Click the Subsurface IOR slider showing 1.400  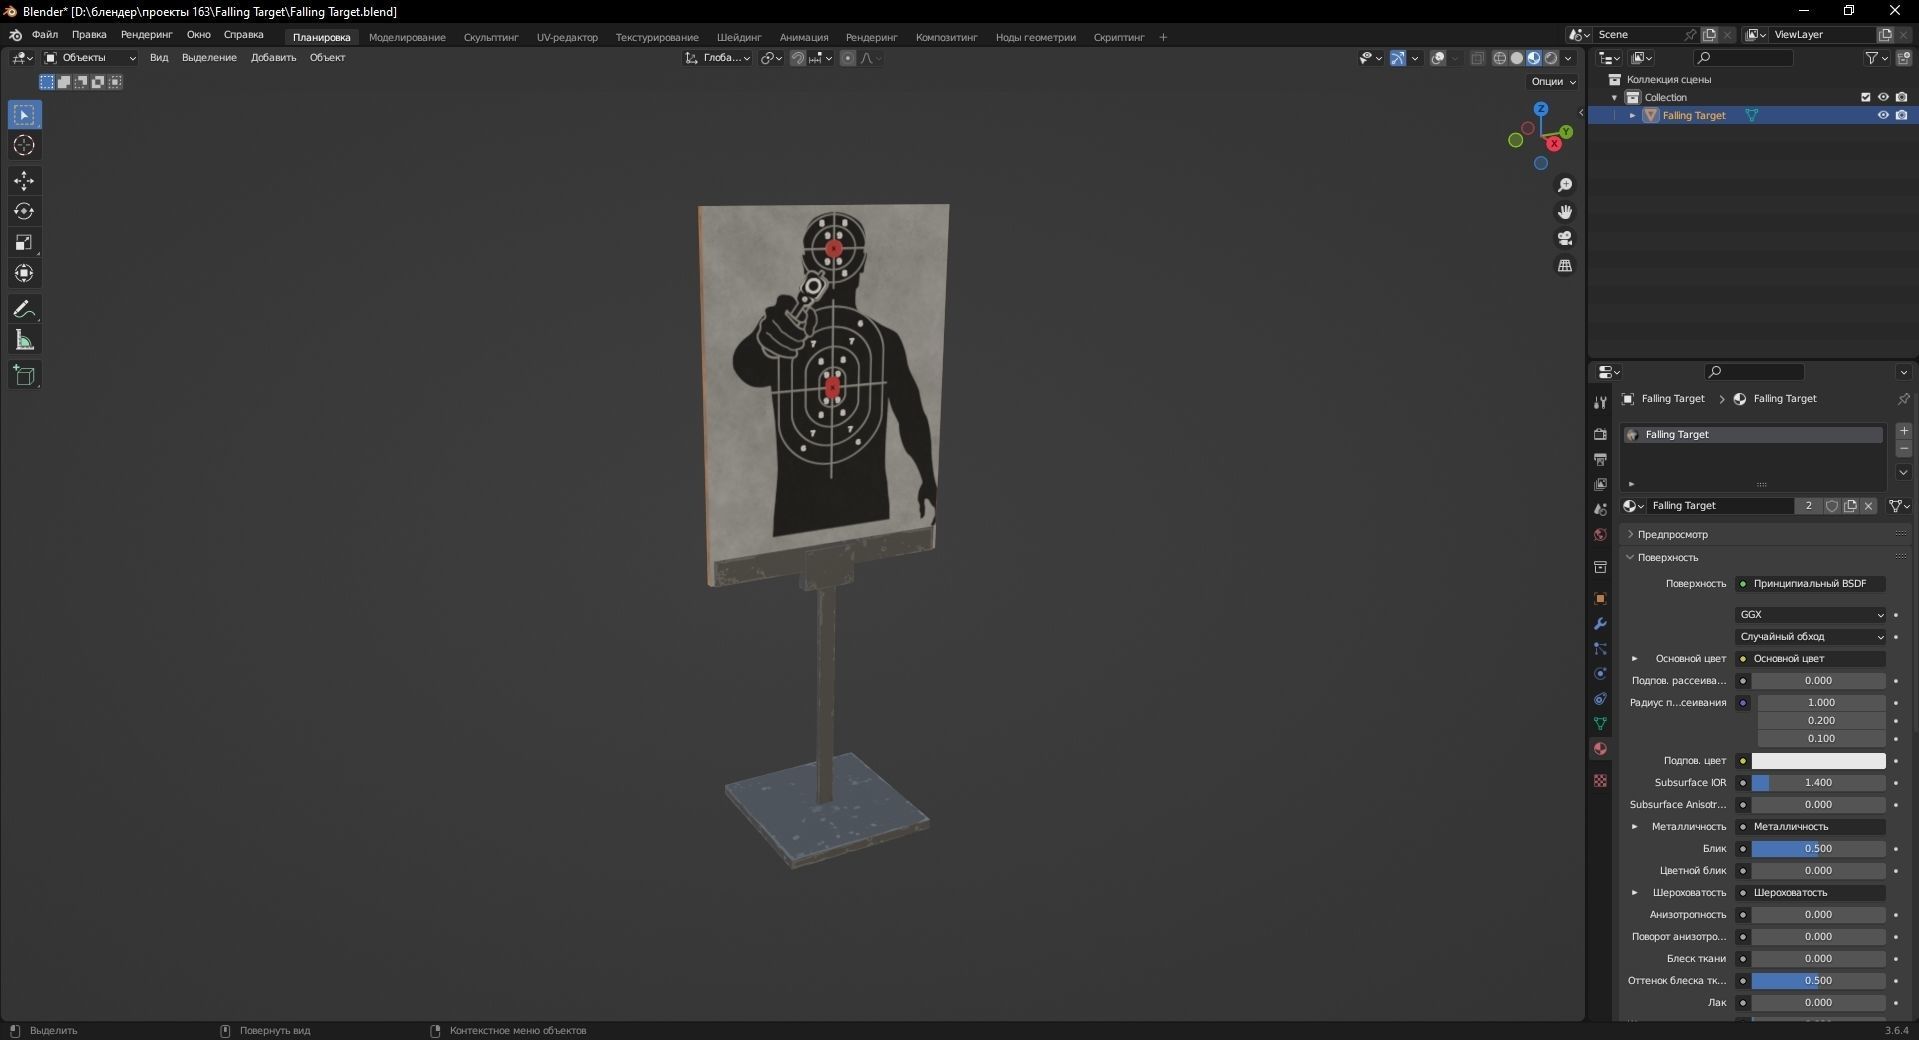point(1818,783)
